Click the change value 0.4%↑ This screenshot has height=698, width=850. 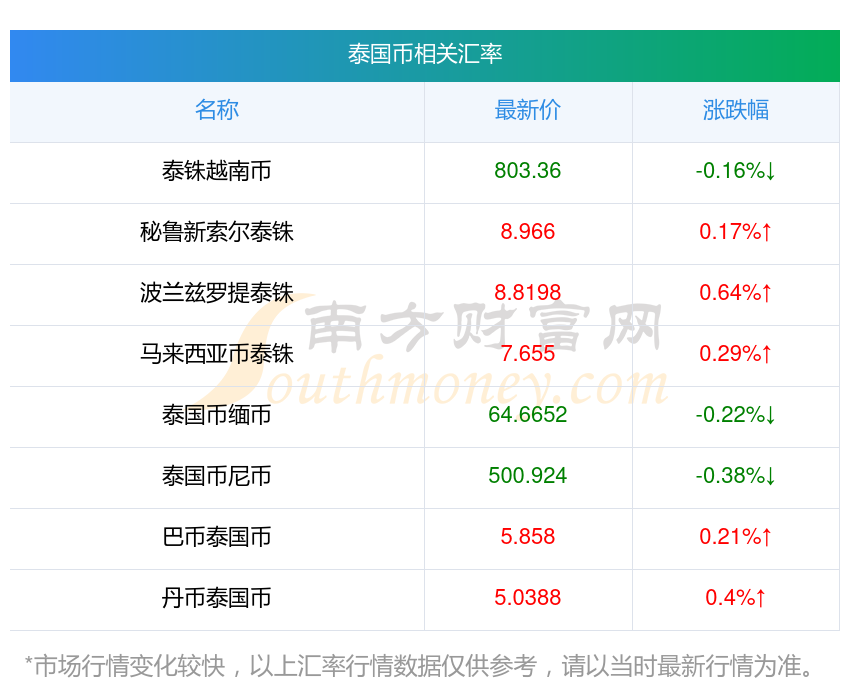(736, 598)
